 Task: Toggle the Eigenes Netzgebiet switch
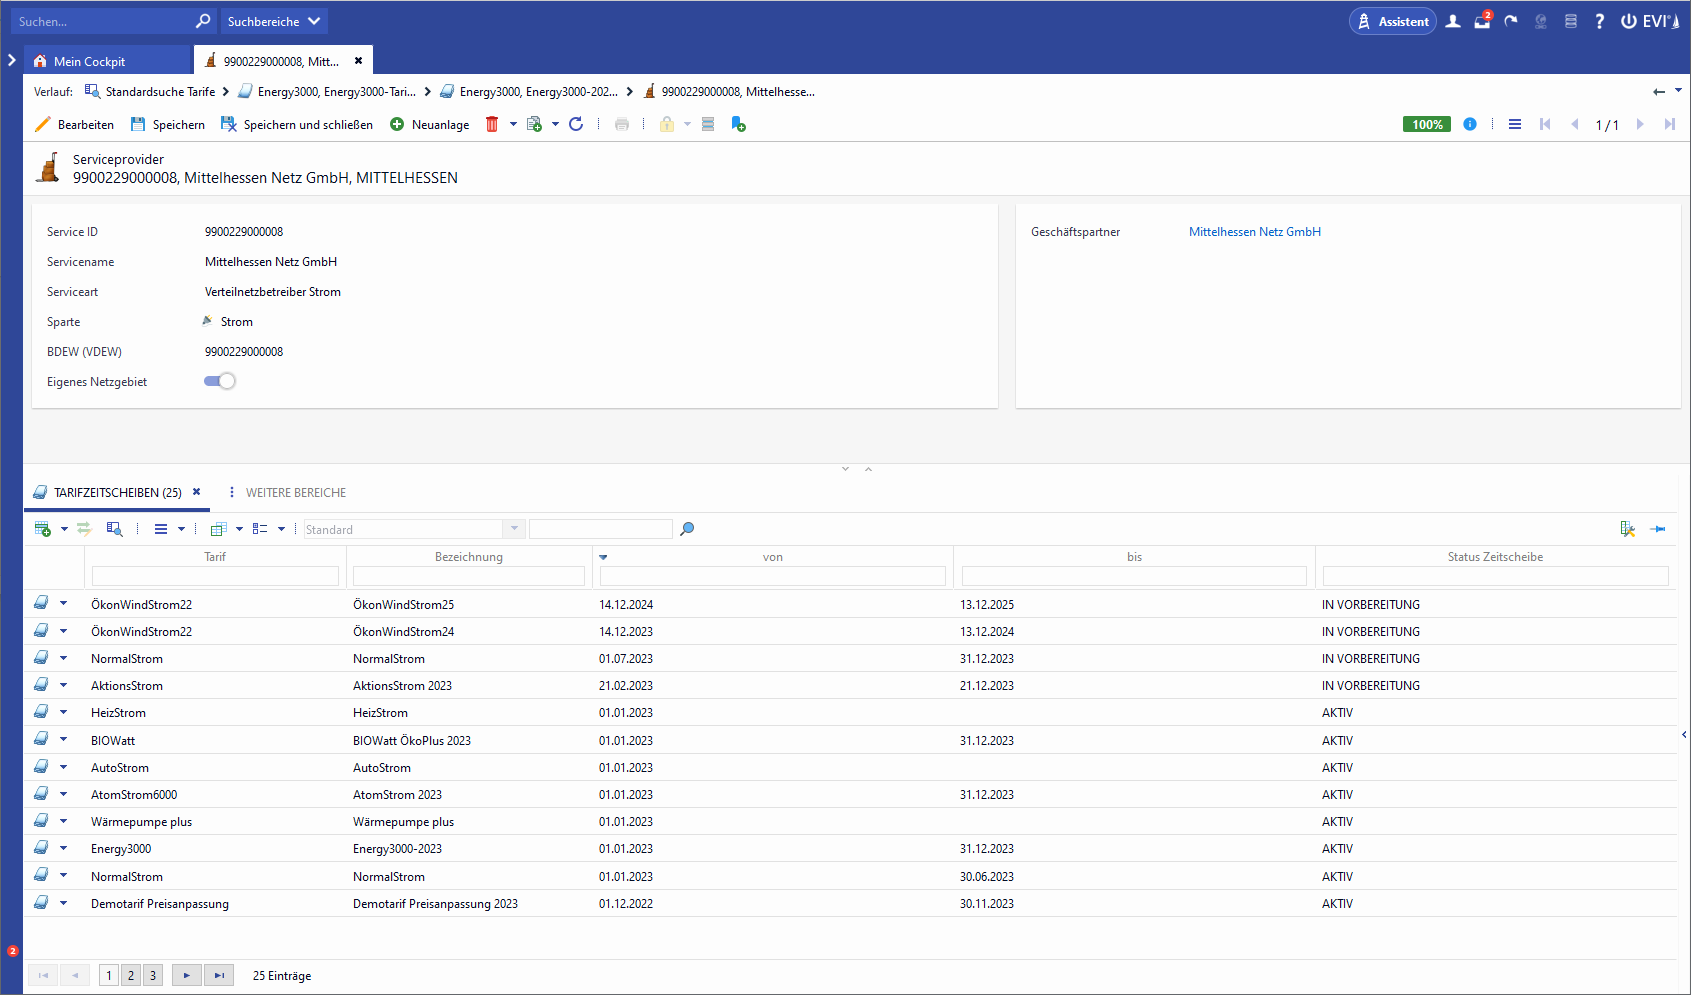(x=220, y=381)
